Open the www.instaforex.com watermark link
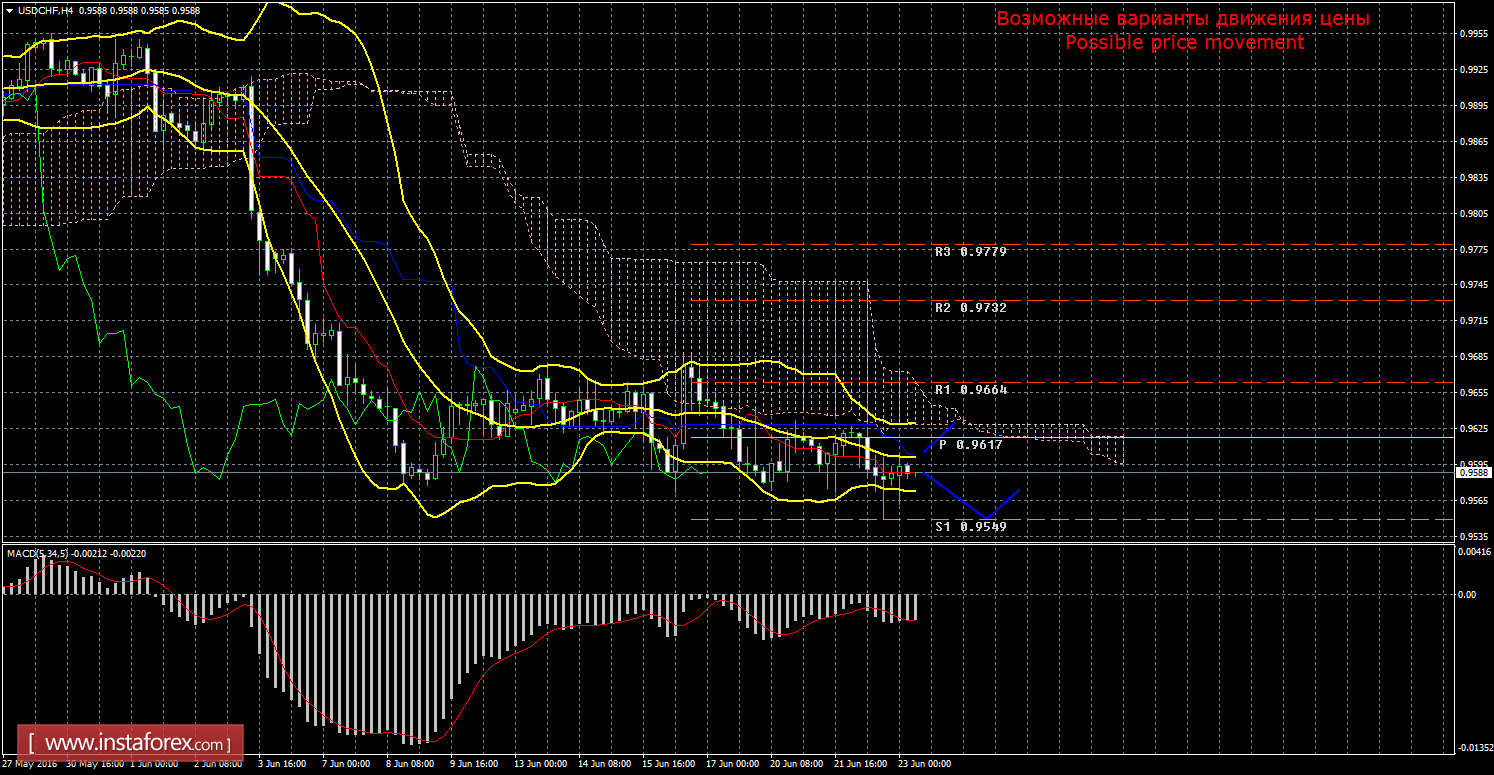This screenshot has height=775, width=1494. 136,744
